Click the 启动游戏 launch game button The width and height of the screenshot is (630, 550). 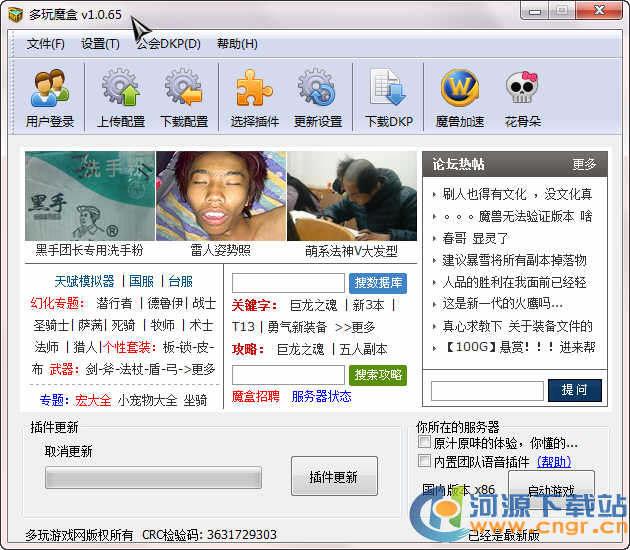coord(551,491)
